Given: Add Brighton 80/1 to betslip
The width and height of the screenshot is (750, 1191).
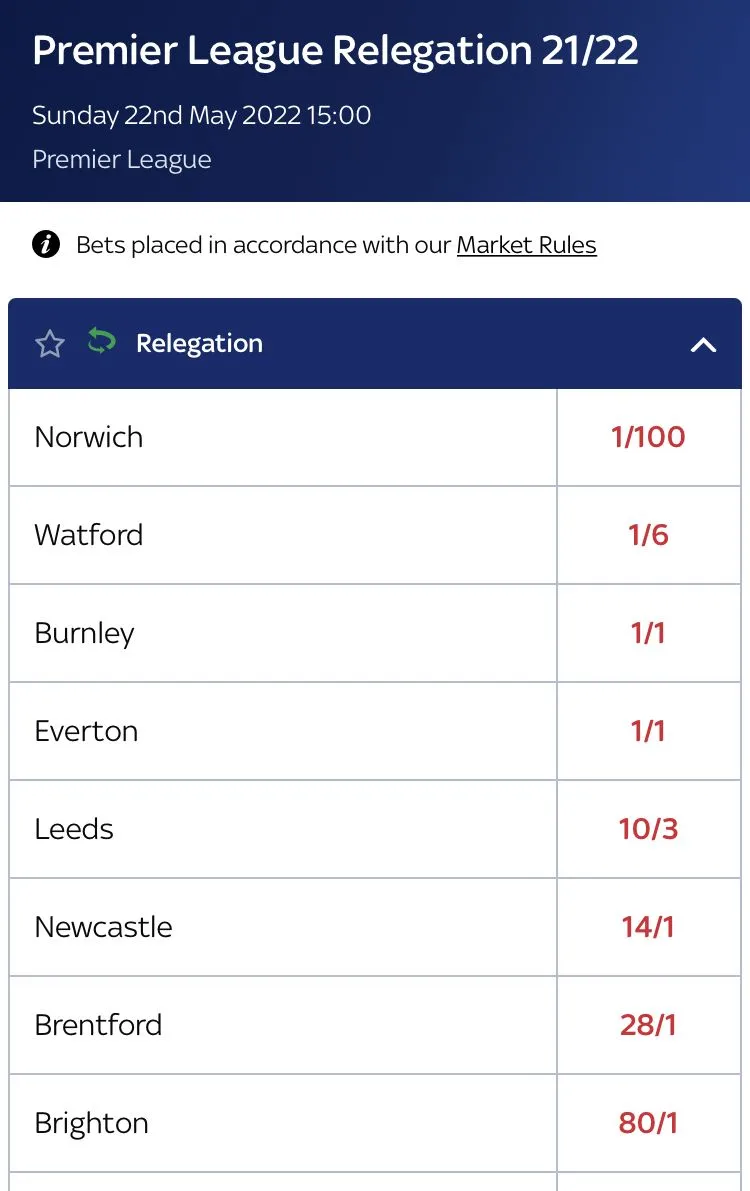Looking at the screenshot, I should click(x=648, y=1123).
